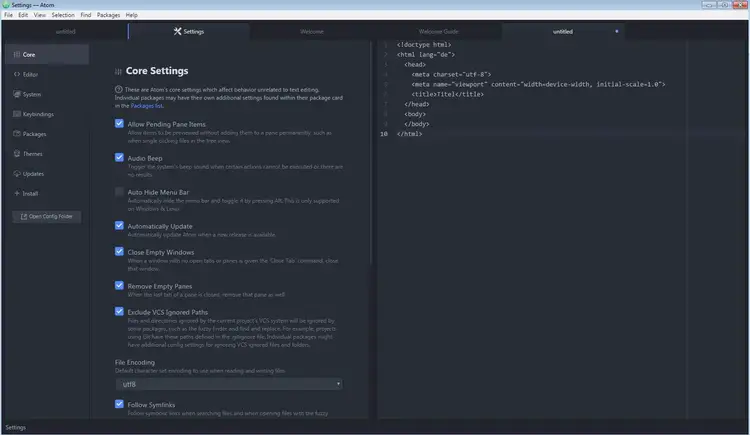
Task: Open the Editor settings section
Action: coord(47,74)
